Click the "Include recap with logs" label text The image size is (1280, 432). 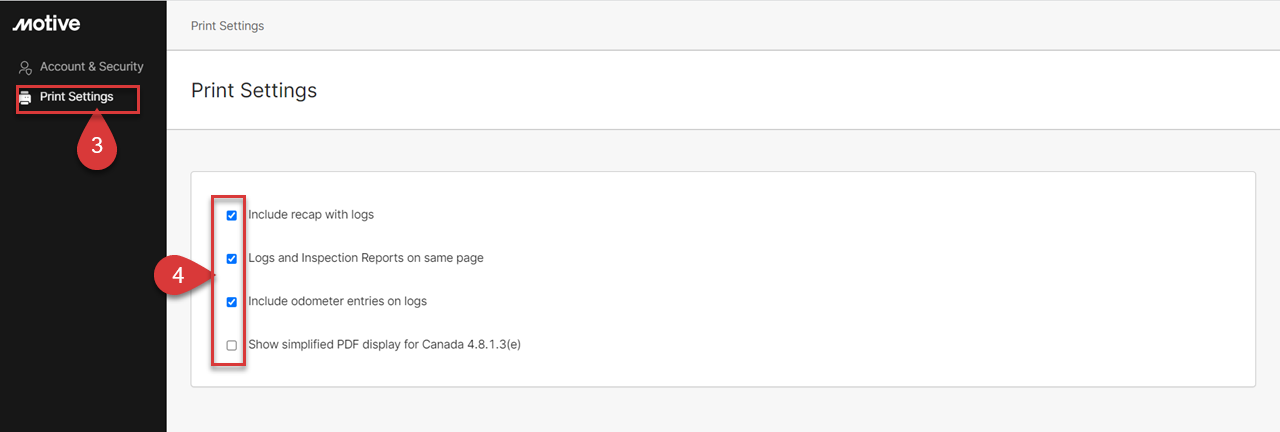(311, 215)
